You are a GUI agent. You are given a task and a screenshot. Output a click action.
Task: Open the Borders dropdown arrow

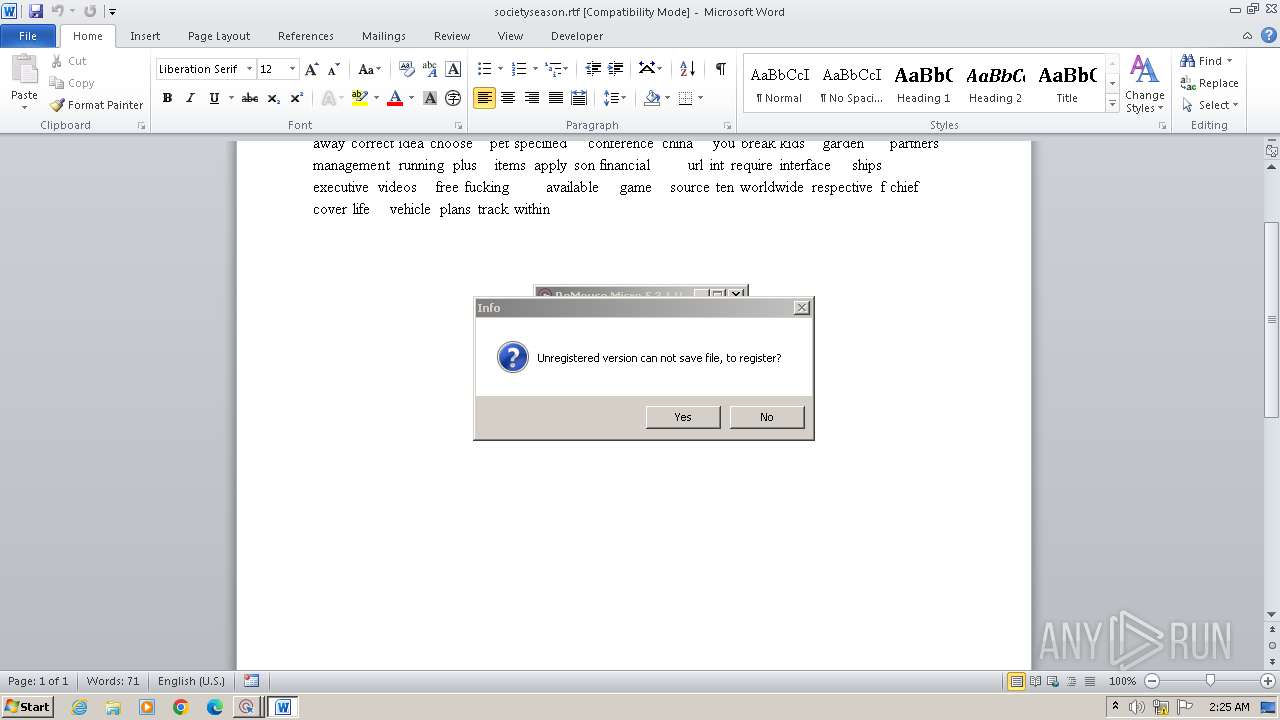tap(700, 98)
